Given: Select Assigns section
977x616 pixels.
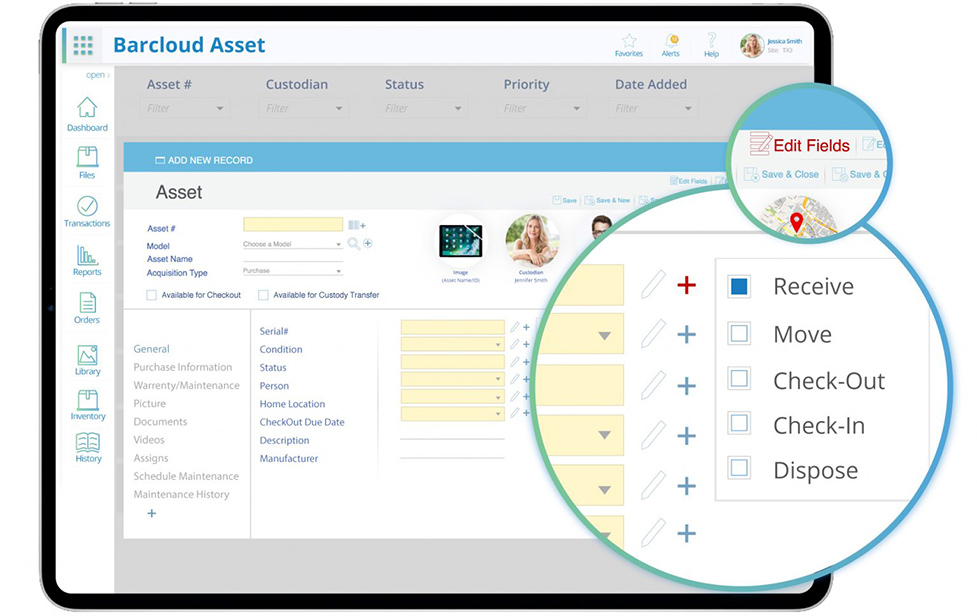Looking at the screenshot, I should 151,458.
